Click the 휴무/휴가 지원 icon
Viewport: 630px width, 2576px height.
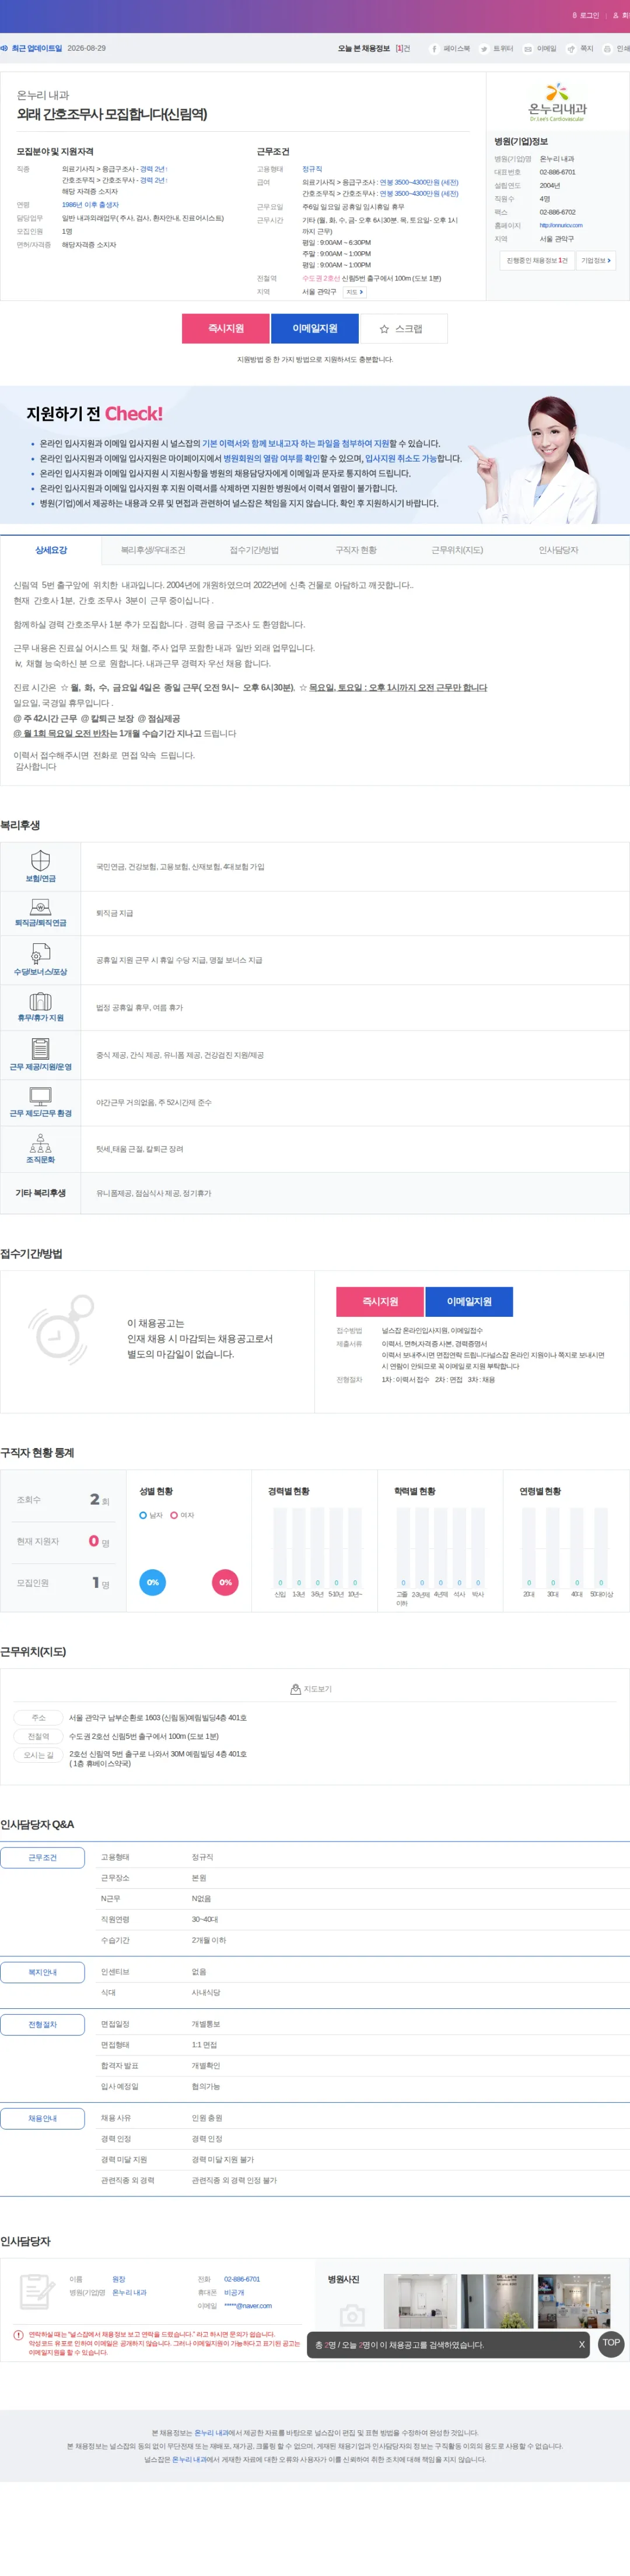tap(40, 1001)
